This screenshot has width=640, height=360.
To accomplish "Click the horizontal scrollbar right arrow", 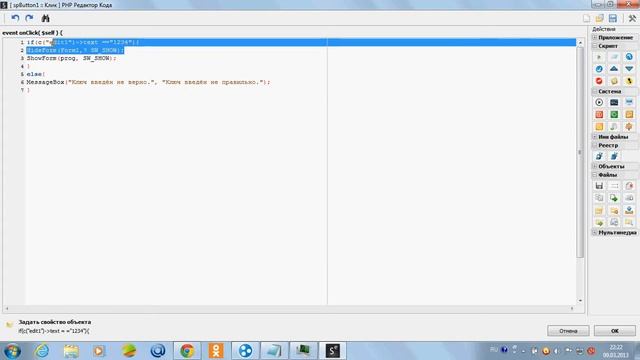I will click(x=572, y=309).
